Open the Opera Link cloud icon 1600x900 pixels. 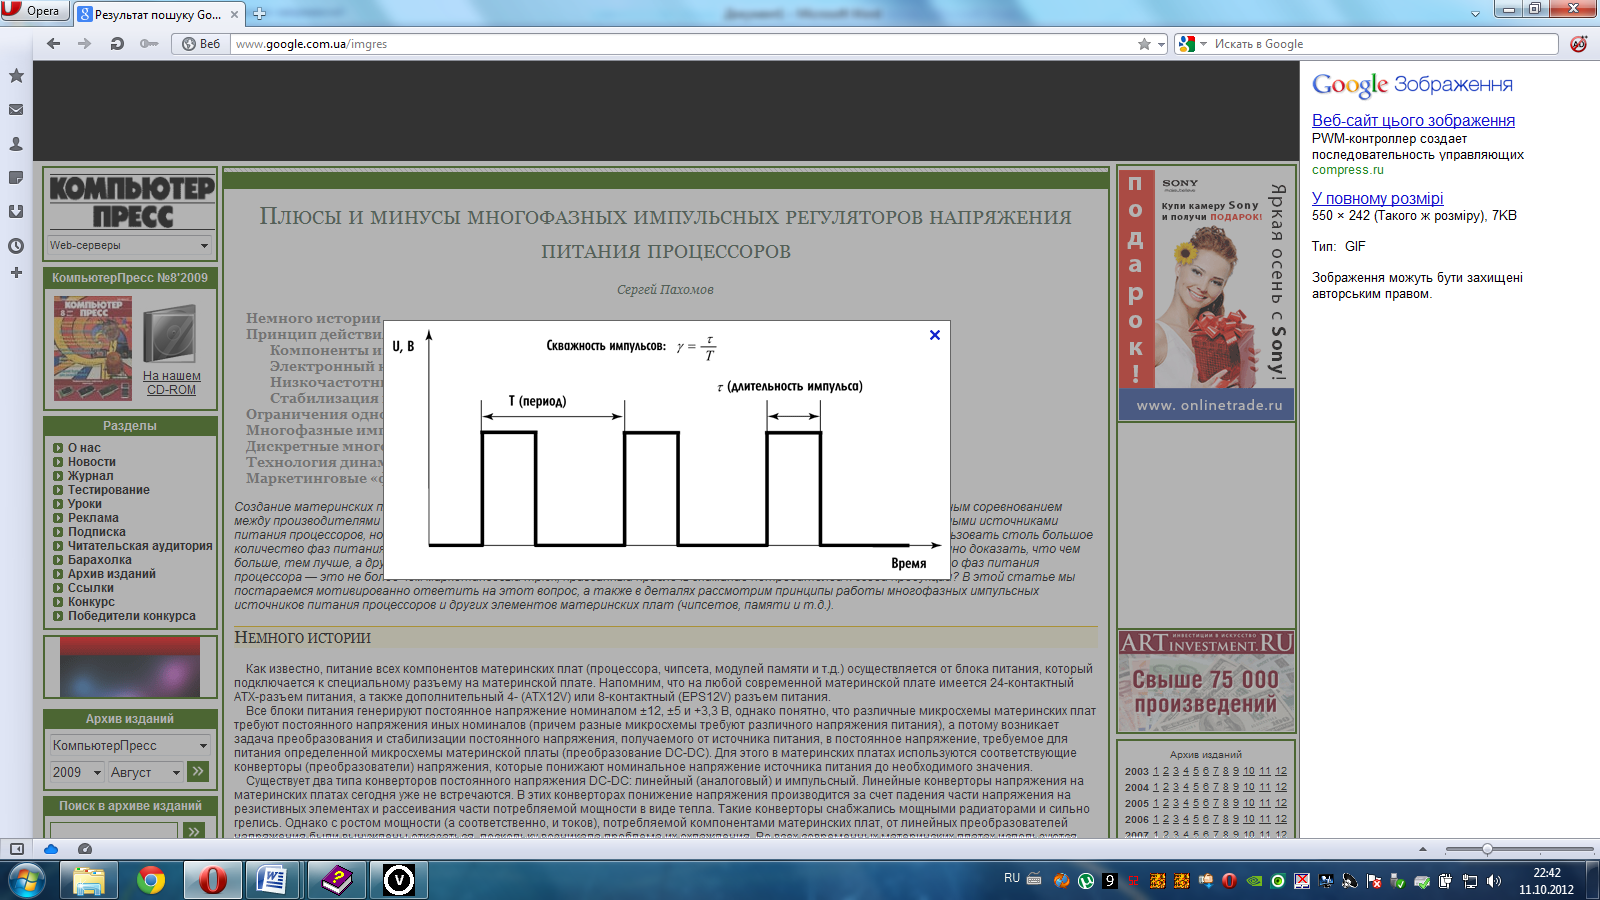click(x=51, y=849)
